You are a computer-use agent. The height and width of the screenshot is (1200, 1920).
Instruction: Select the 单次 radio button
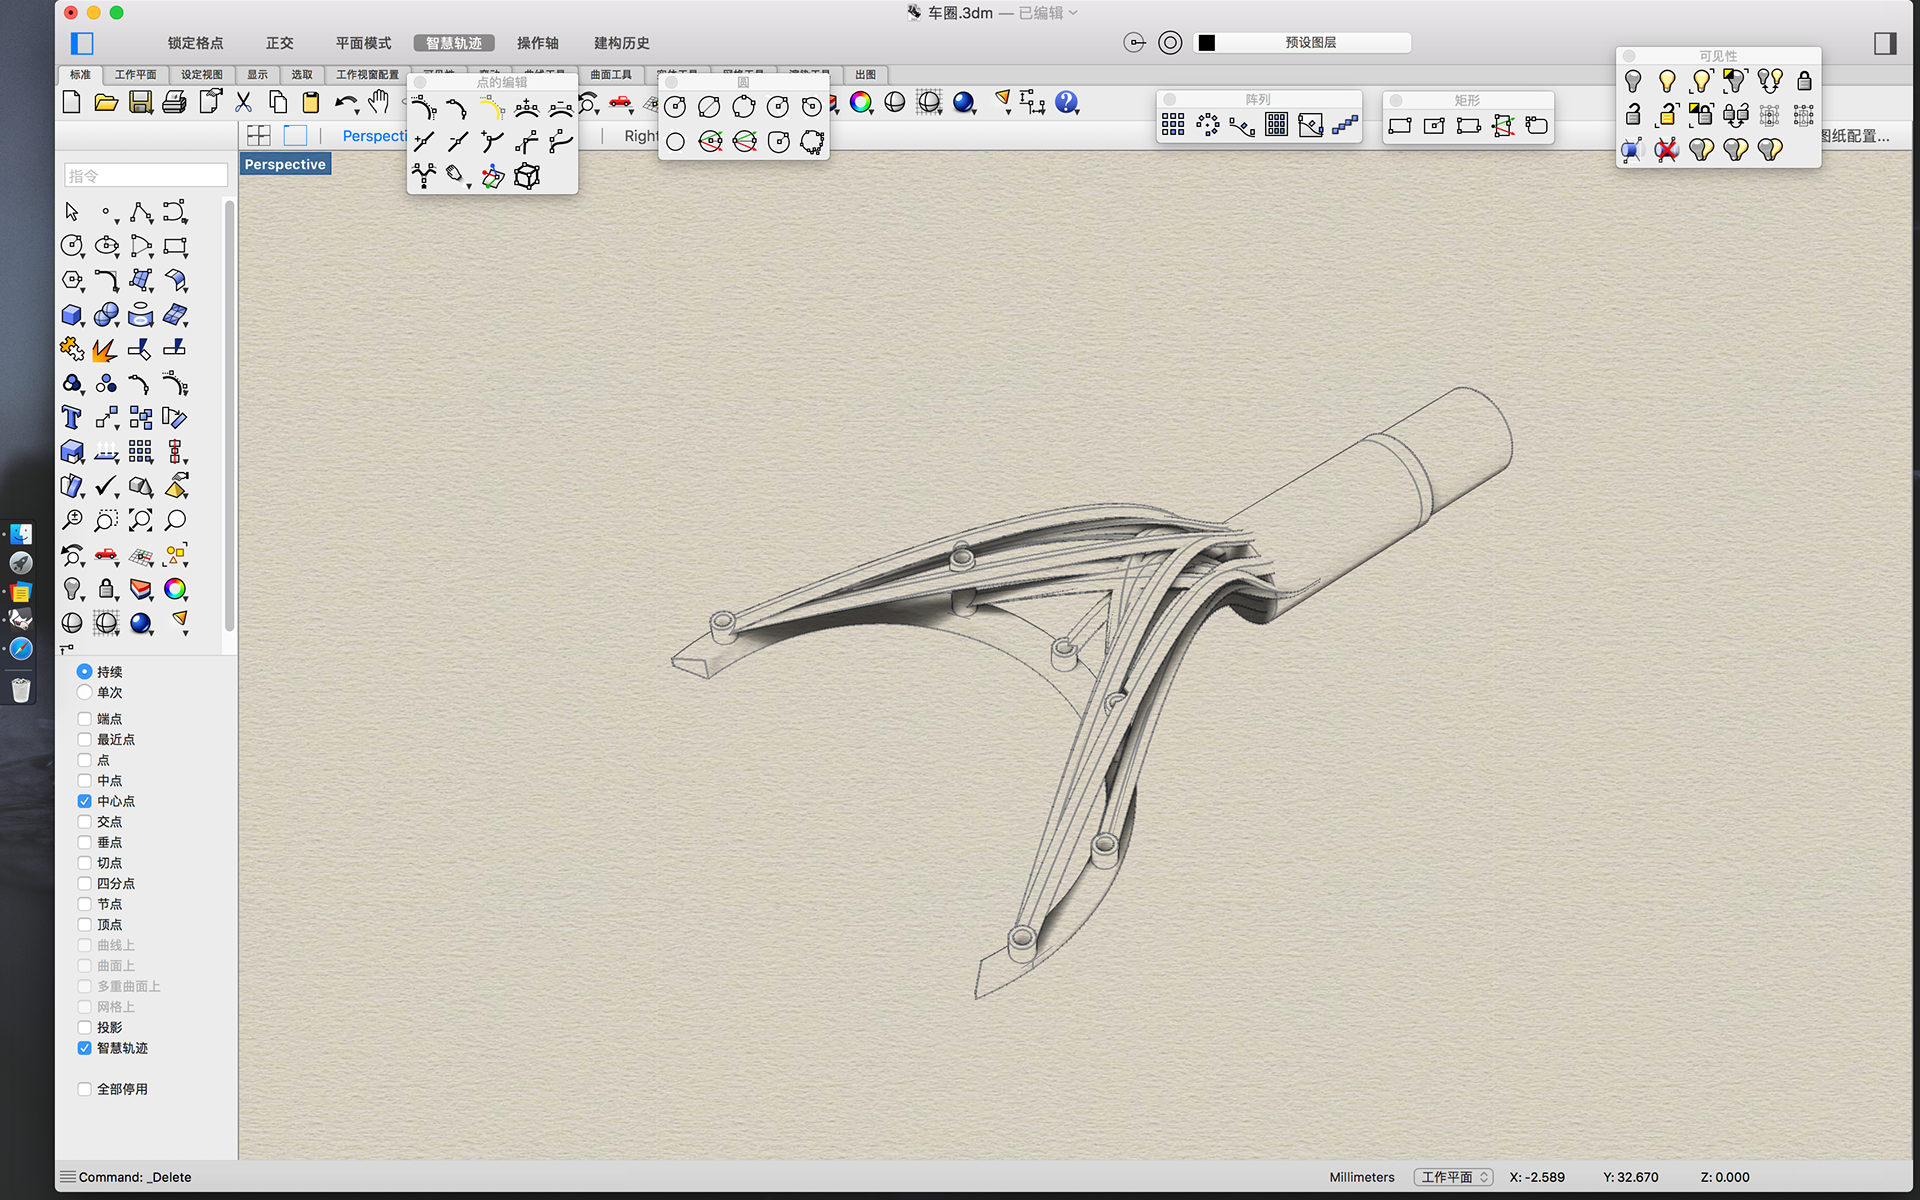[x=85, y=692]
